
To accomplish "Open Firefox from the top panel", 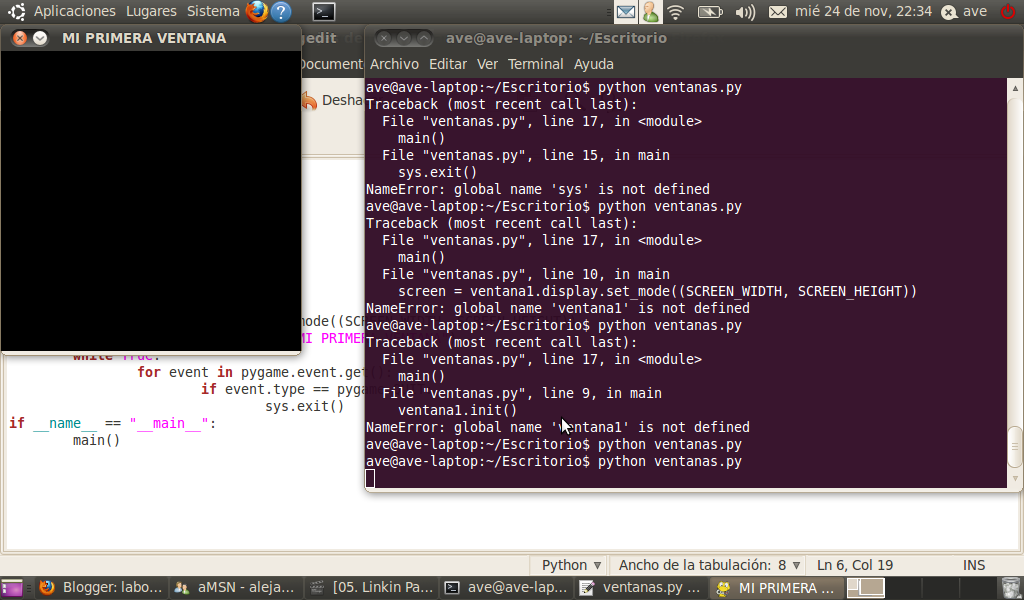I will pos(257,11).
